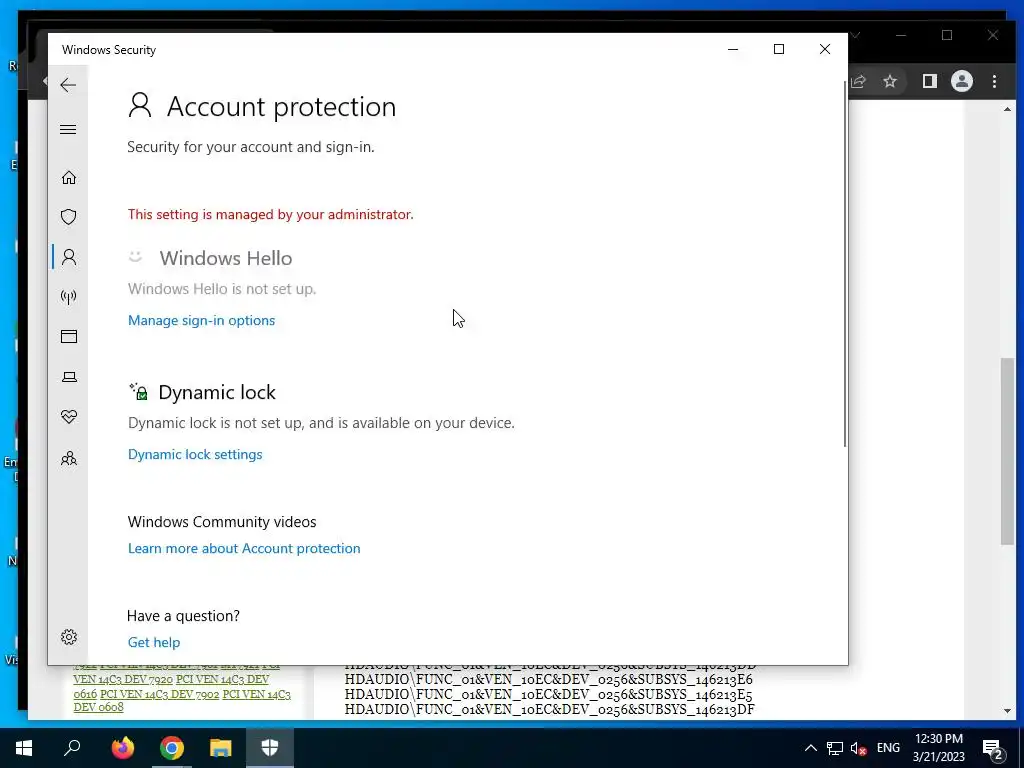Click Windows Security shield on the taskbar
Image resolution: width=1024 pixels, height=768 pixels.
click(270, 748)
